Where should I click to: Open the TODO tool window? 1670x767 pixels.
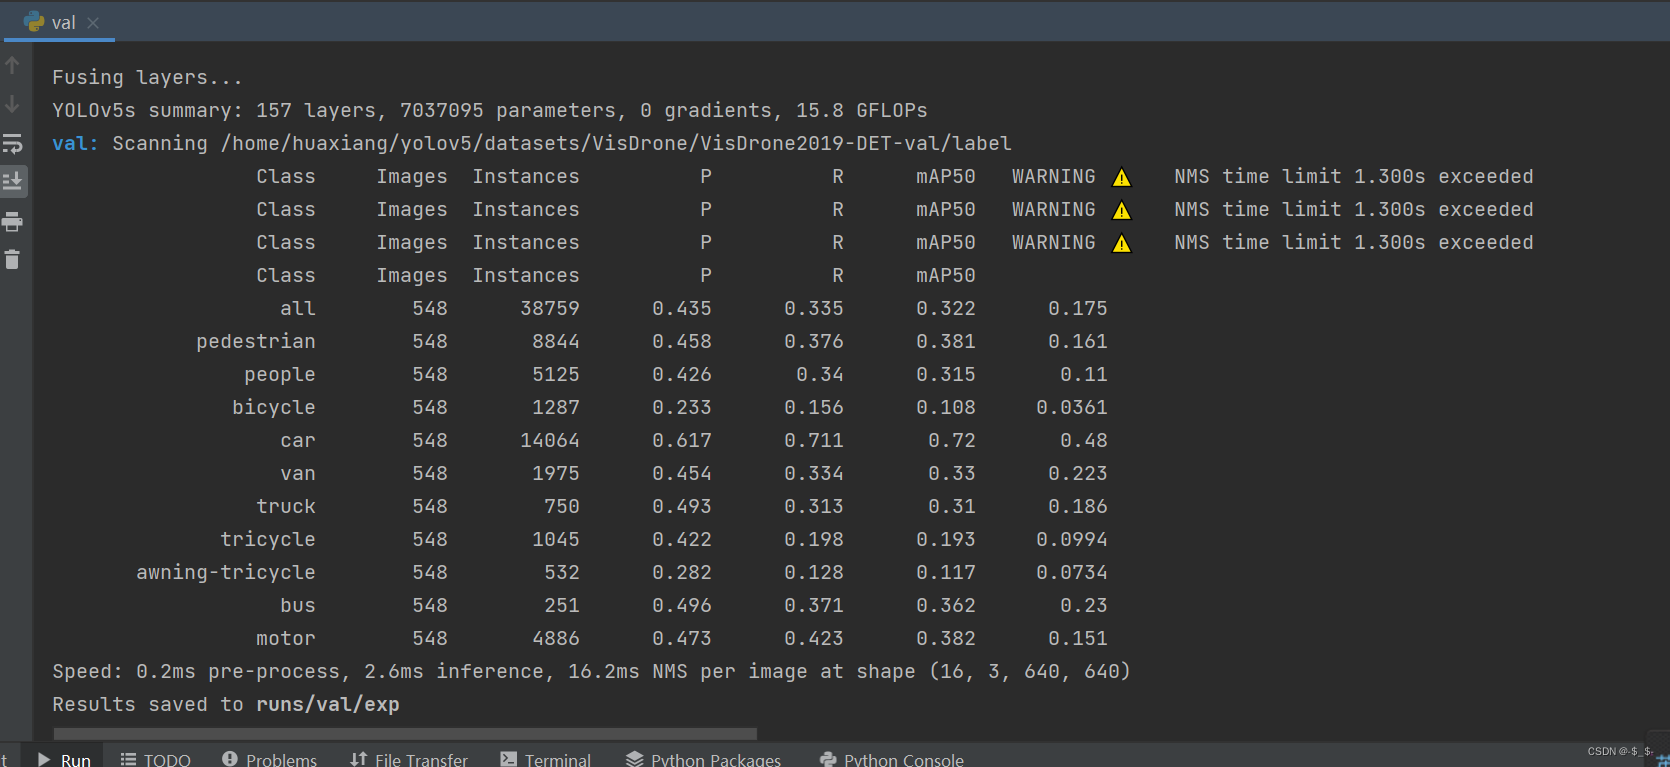[x=155, y=759]
